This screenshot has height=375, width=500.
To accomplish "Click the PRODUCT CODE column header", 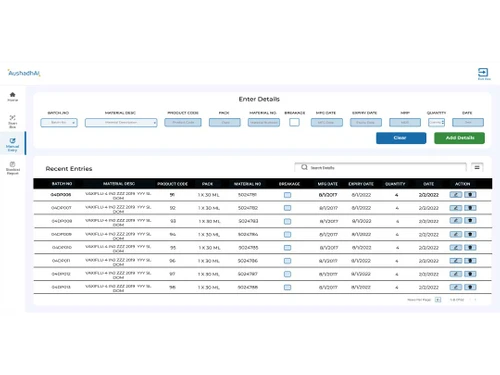I will pos(172,184).
